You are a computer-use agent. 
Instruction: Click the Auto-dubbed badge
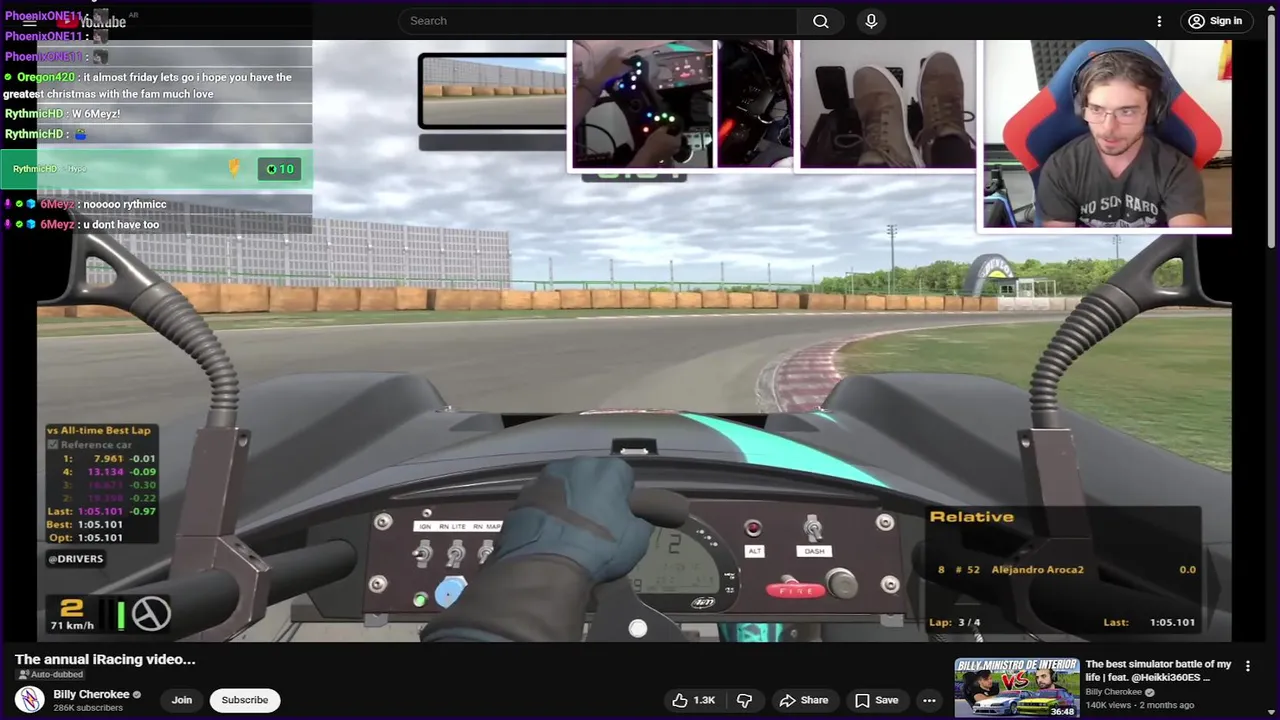[x=50, y=675]
